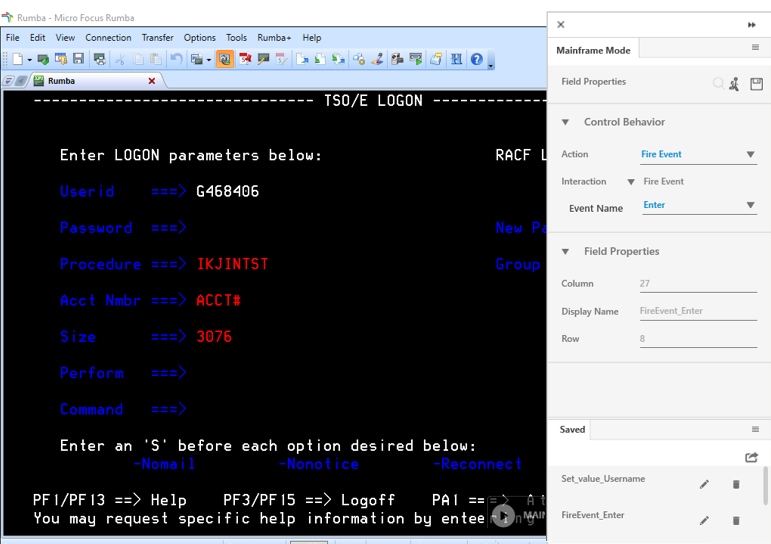Collapse the Field Properties section triangle

point(565,252)
